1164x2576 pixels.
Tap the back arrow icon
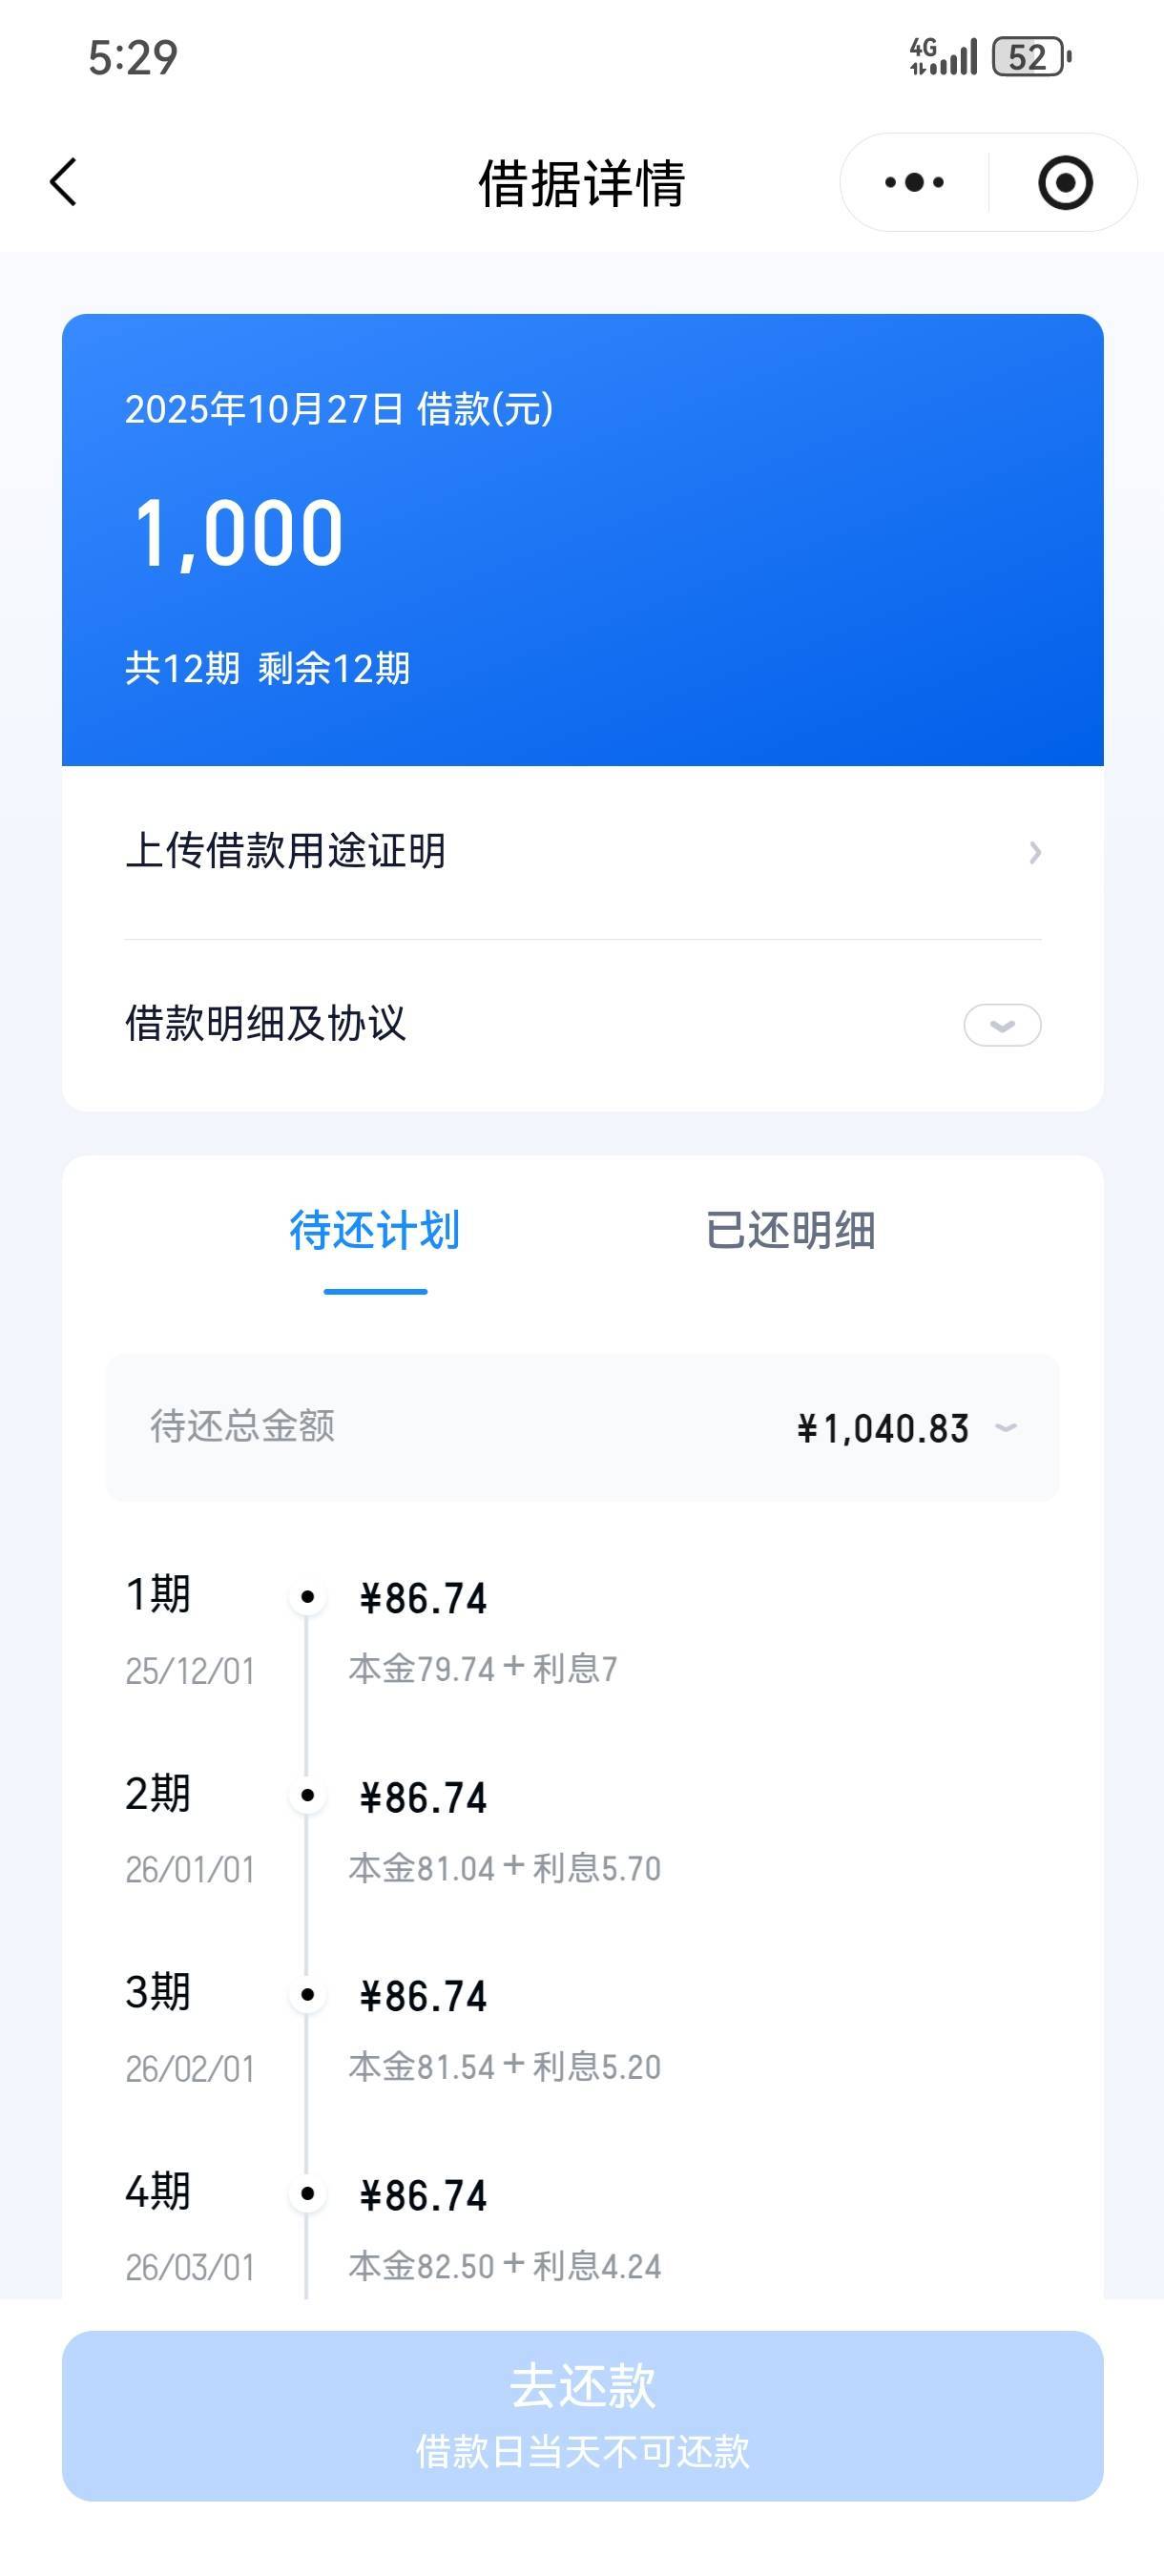click(64, 183)
